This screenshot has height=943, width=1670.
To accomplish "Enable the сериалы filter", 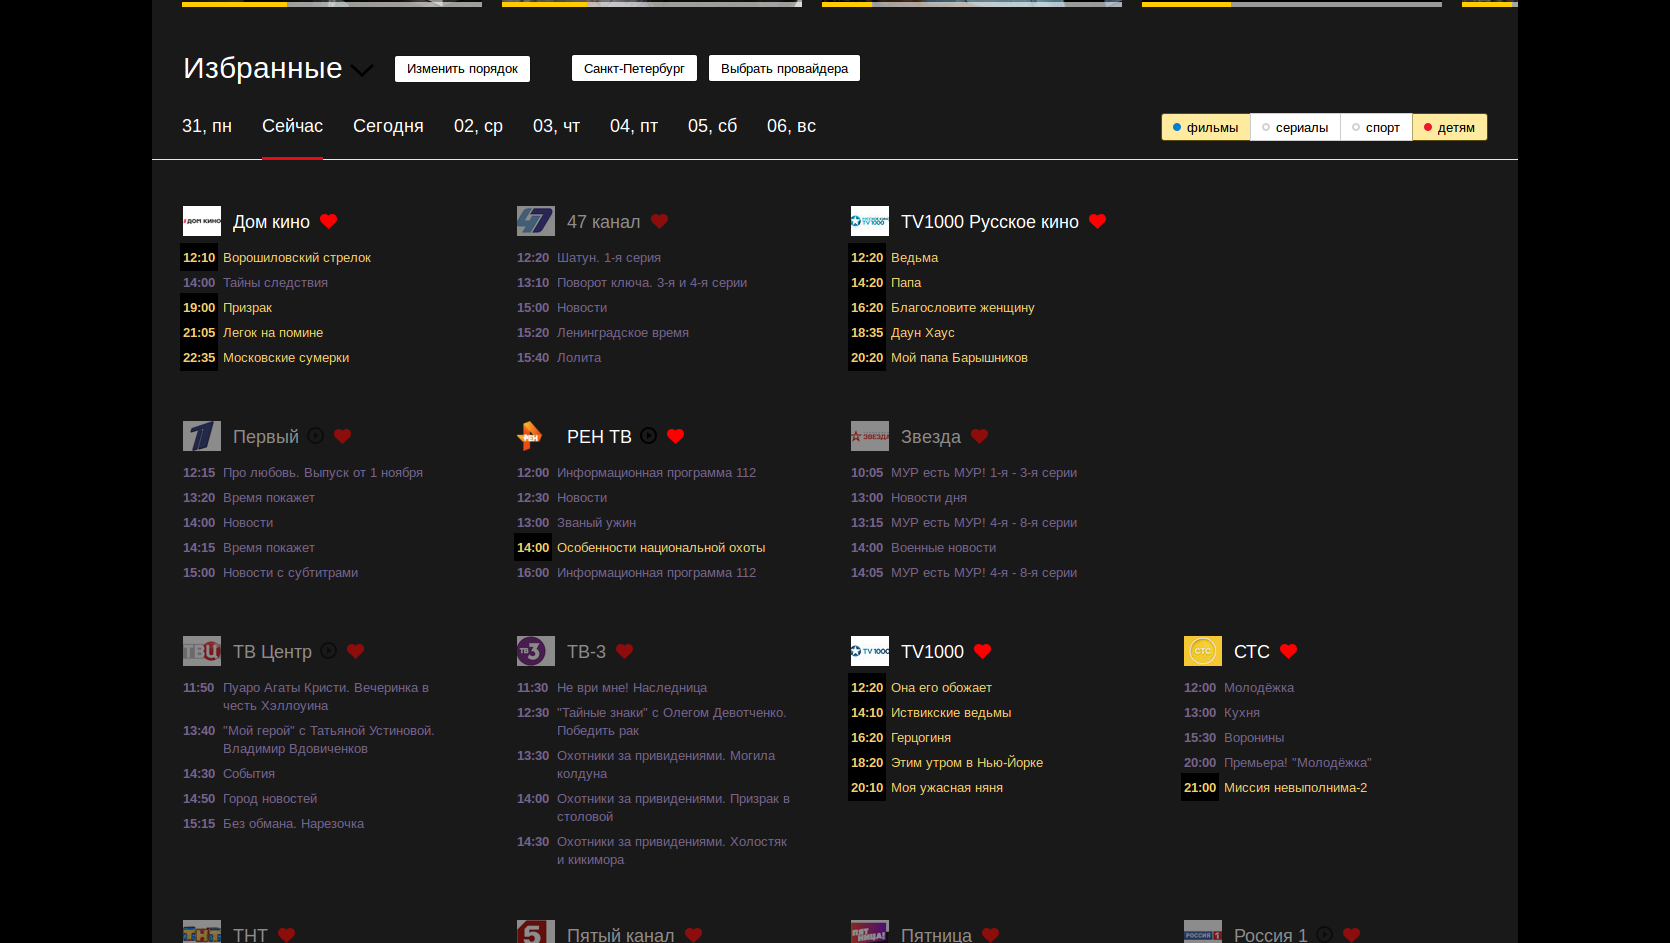I will pyautogui.click(x=1295, y=127).
